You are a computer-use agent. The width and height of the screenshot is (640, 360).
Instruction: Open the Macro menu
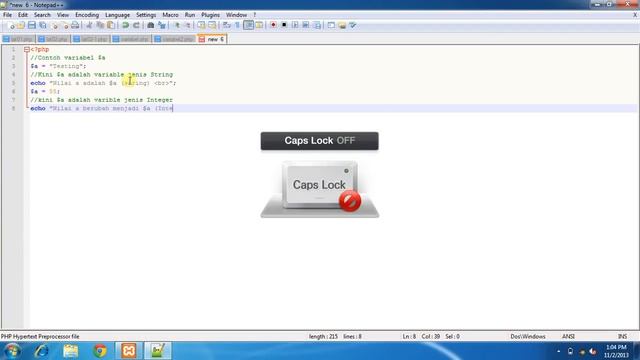point(170,15)
